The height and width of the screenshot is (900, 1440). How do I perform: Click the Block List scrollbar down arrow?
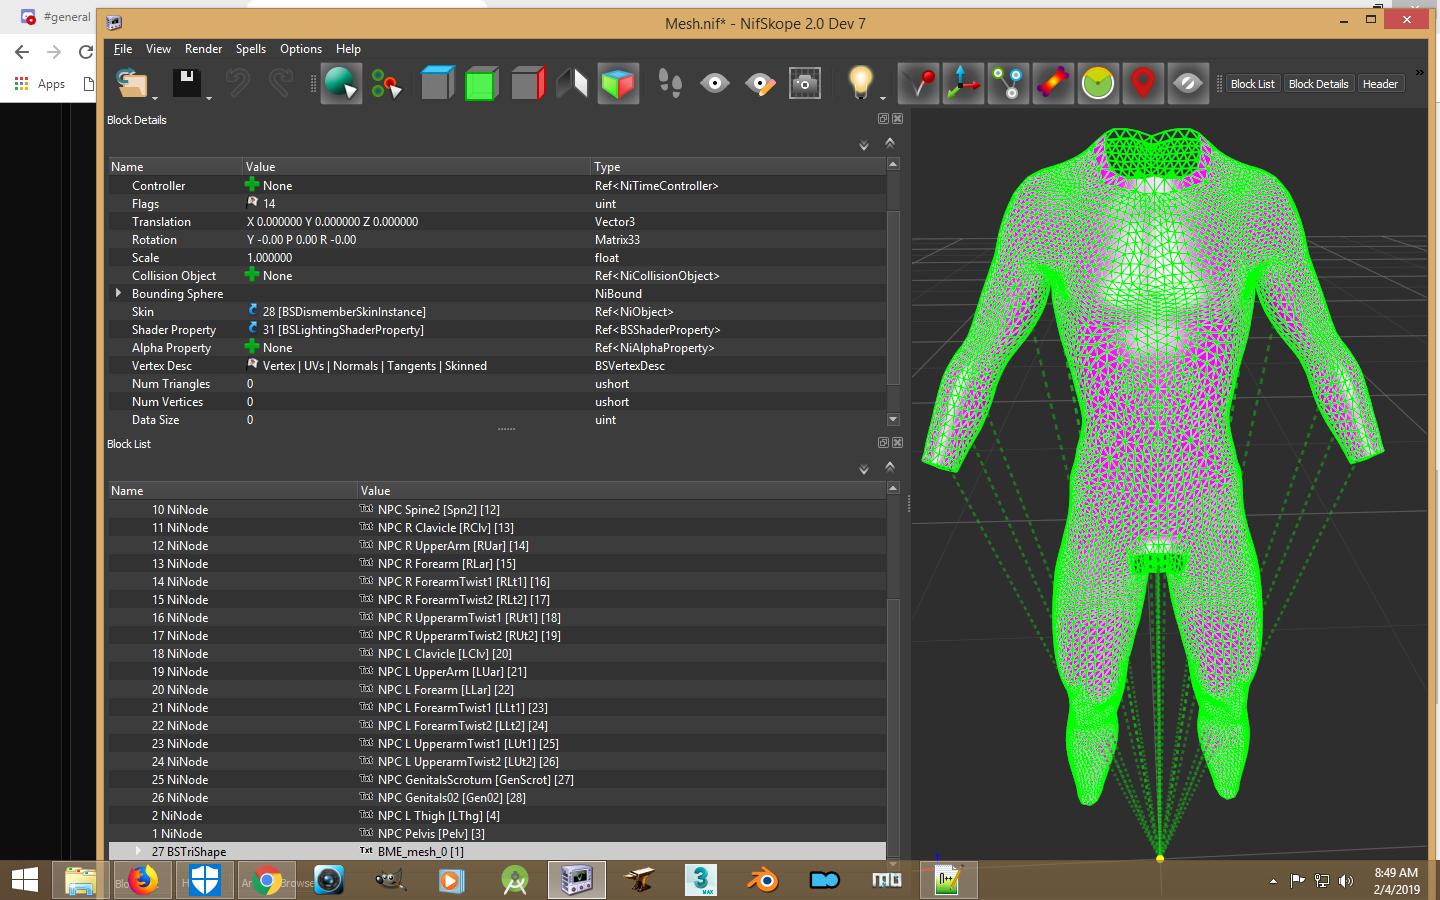[893, 864]
